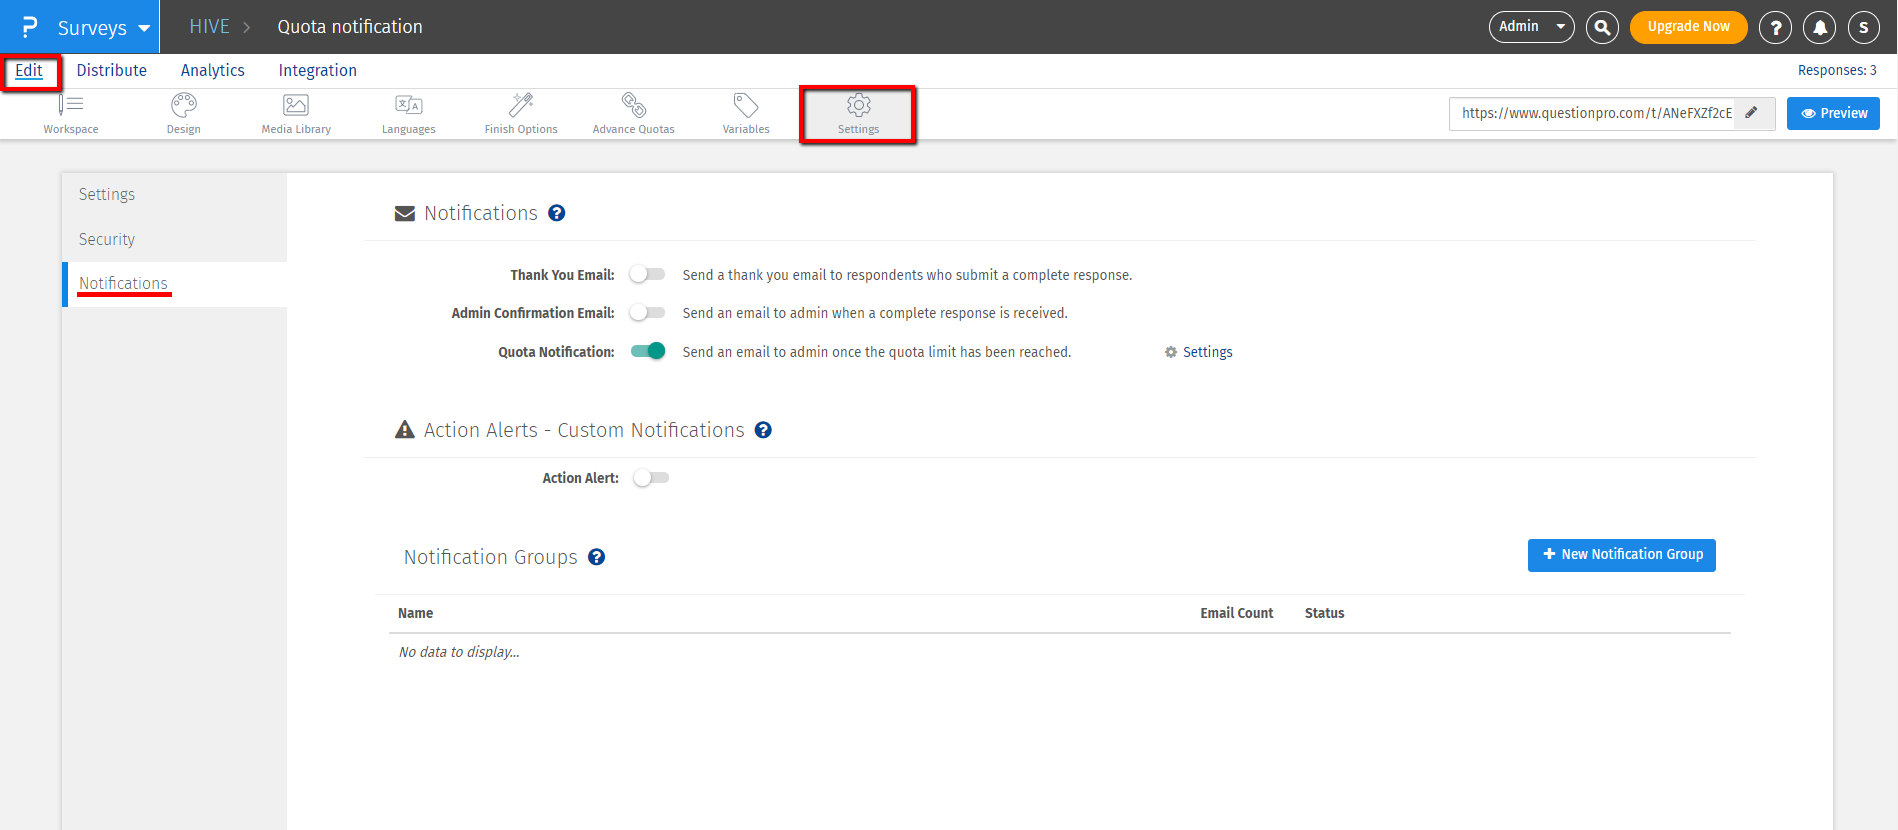Open the Design palette icon
1898x830 pixels.
pos(183,113)
